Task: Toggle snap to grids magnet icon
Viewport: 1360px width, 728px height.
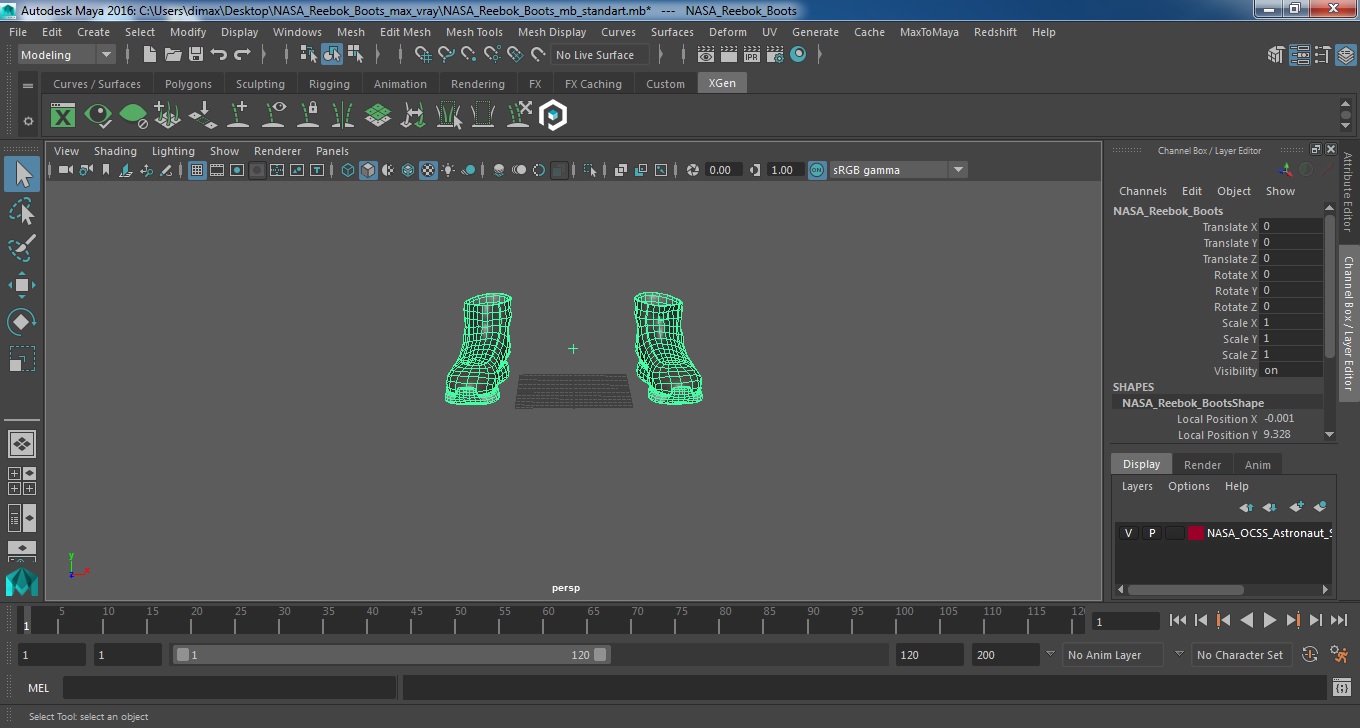Action: 423,55
